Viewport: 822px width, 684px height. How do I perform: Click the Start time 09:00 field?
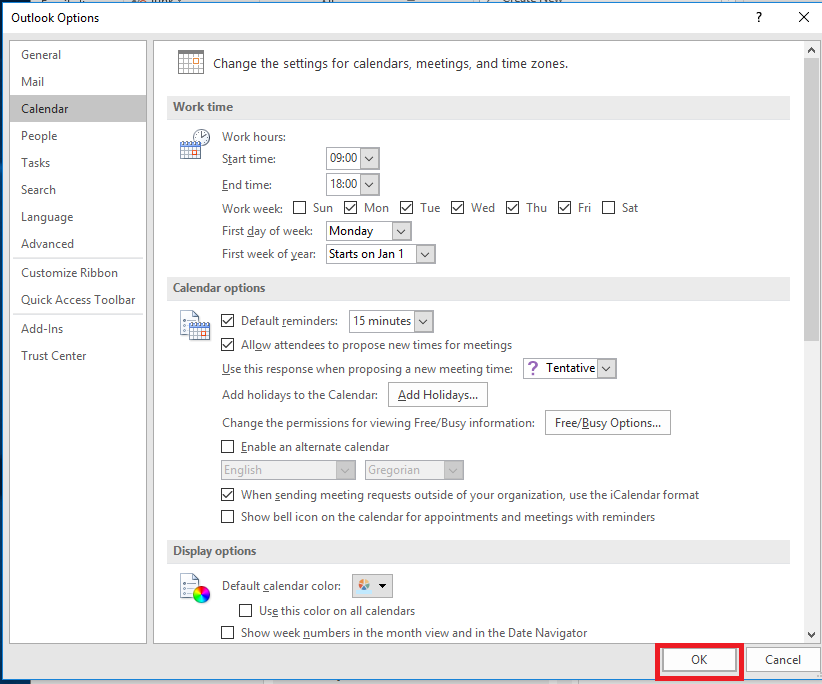343,158
